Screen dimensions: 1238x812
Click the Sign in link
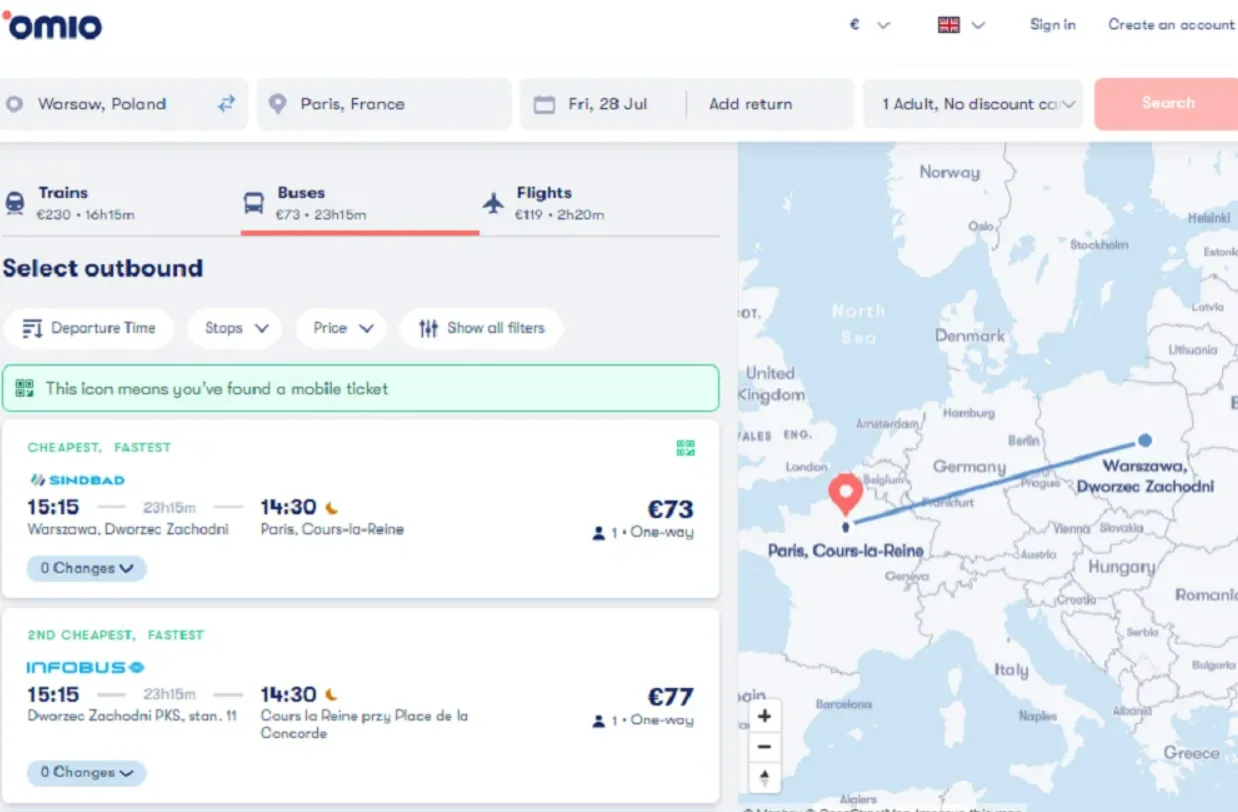[1053, 25]
